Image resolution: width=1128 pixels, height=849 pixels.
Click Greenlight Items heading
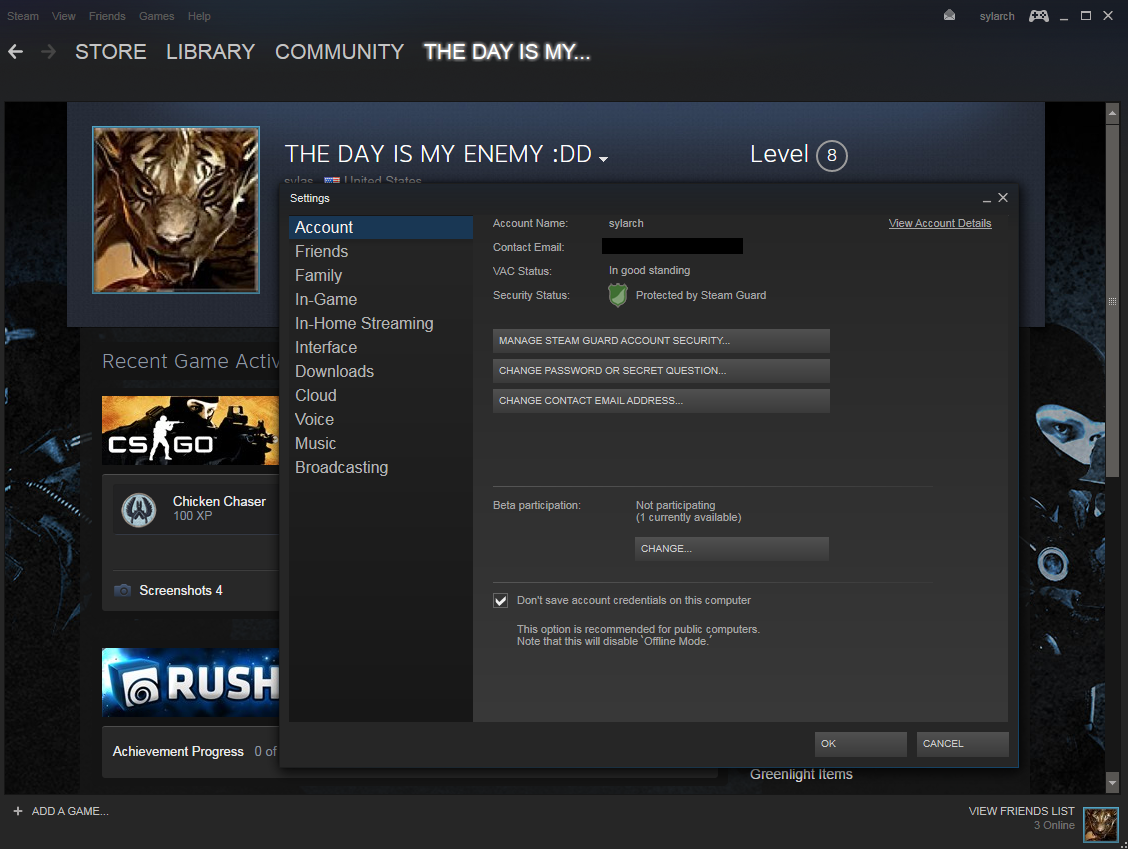click(x=801, y=774)
